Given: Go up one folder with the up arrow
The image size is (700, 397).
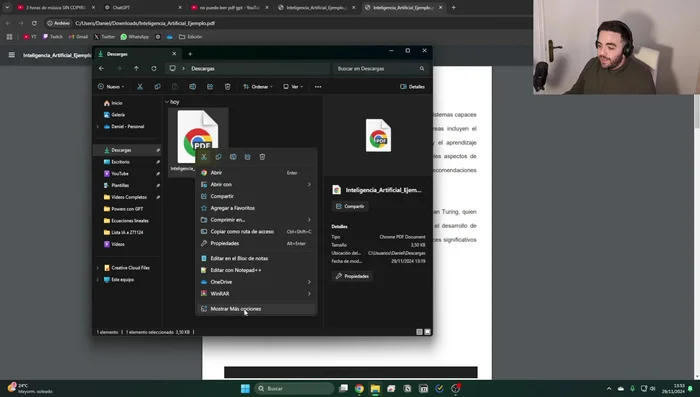Looking at the screenshot, I should 136,68.
